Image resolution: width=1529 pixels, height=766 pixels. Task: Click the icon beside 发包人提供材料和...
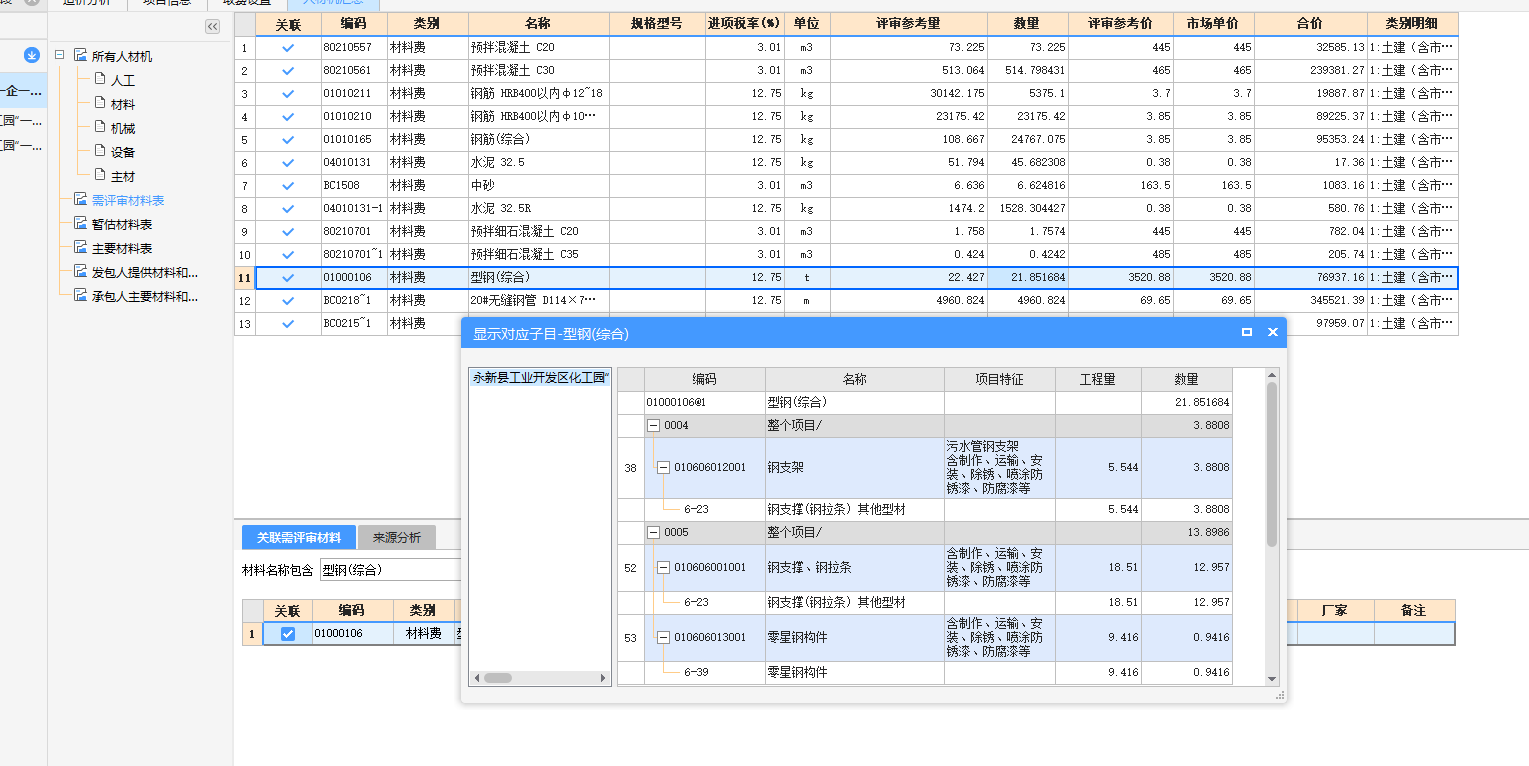pyautogui.click(x=80, y=272)
